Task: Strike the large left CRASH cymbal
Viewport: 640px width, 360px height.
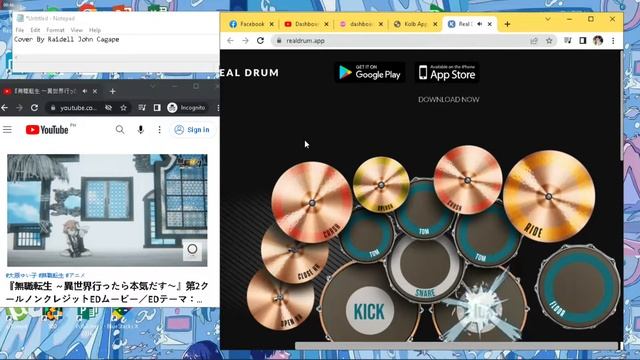Action: pos(312,202)
